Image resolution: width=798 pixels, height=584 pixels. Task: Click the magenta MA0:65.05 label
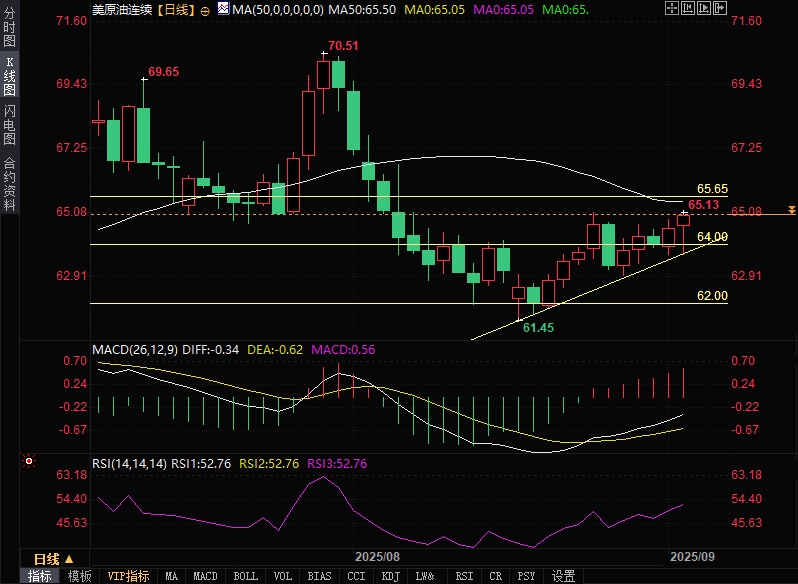coord(503,9)
